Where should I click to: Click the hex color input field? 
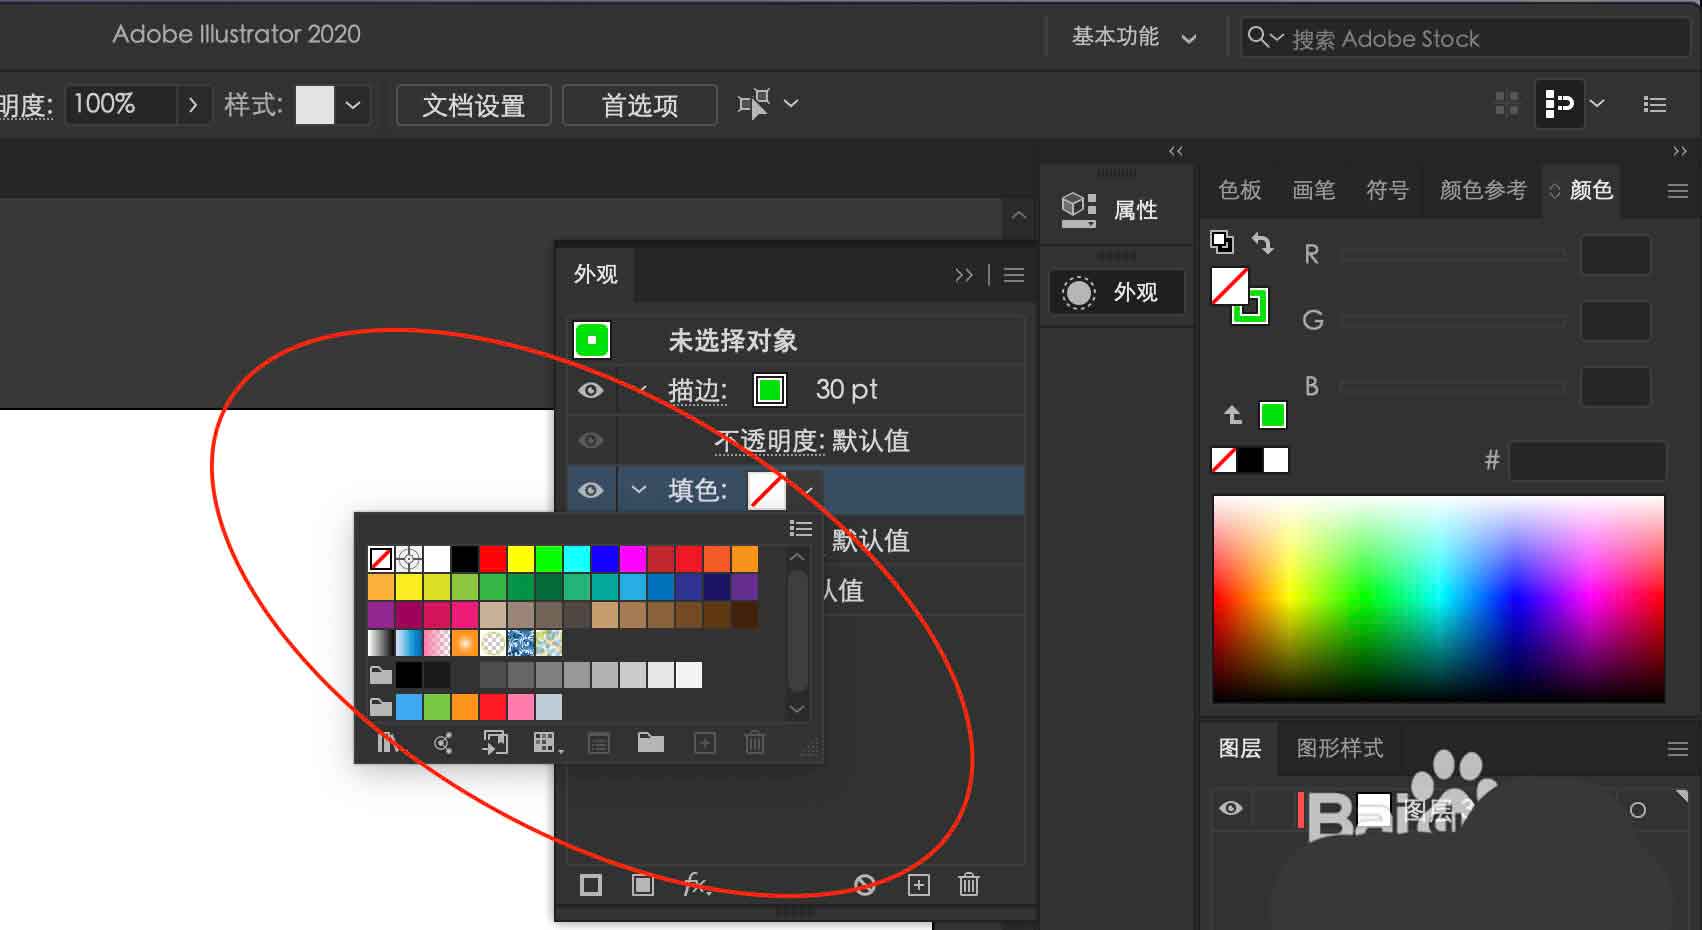coord(1587,461)
